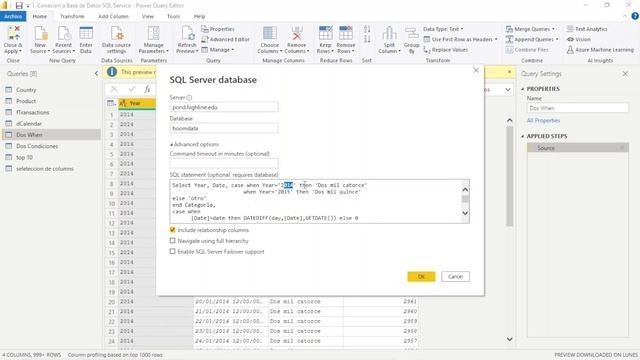Open the New Source icon
The width and height of the screenshot is (640, 360).
pyautogui.click(x=40, y=33)
